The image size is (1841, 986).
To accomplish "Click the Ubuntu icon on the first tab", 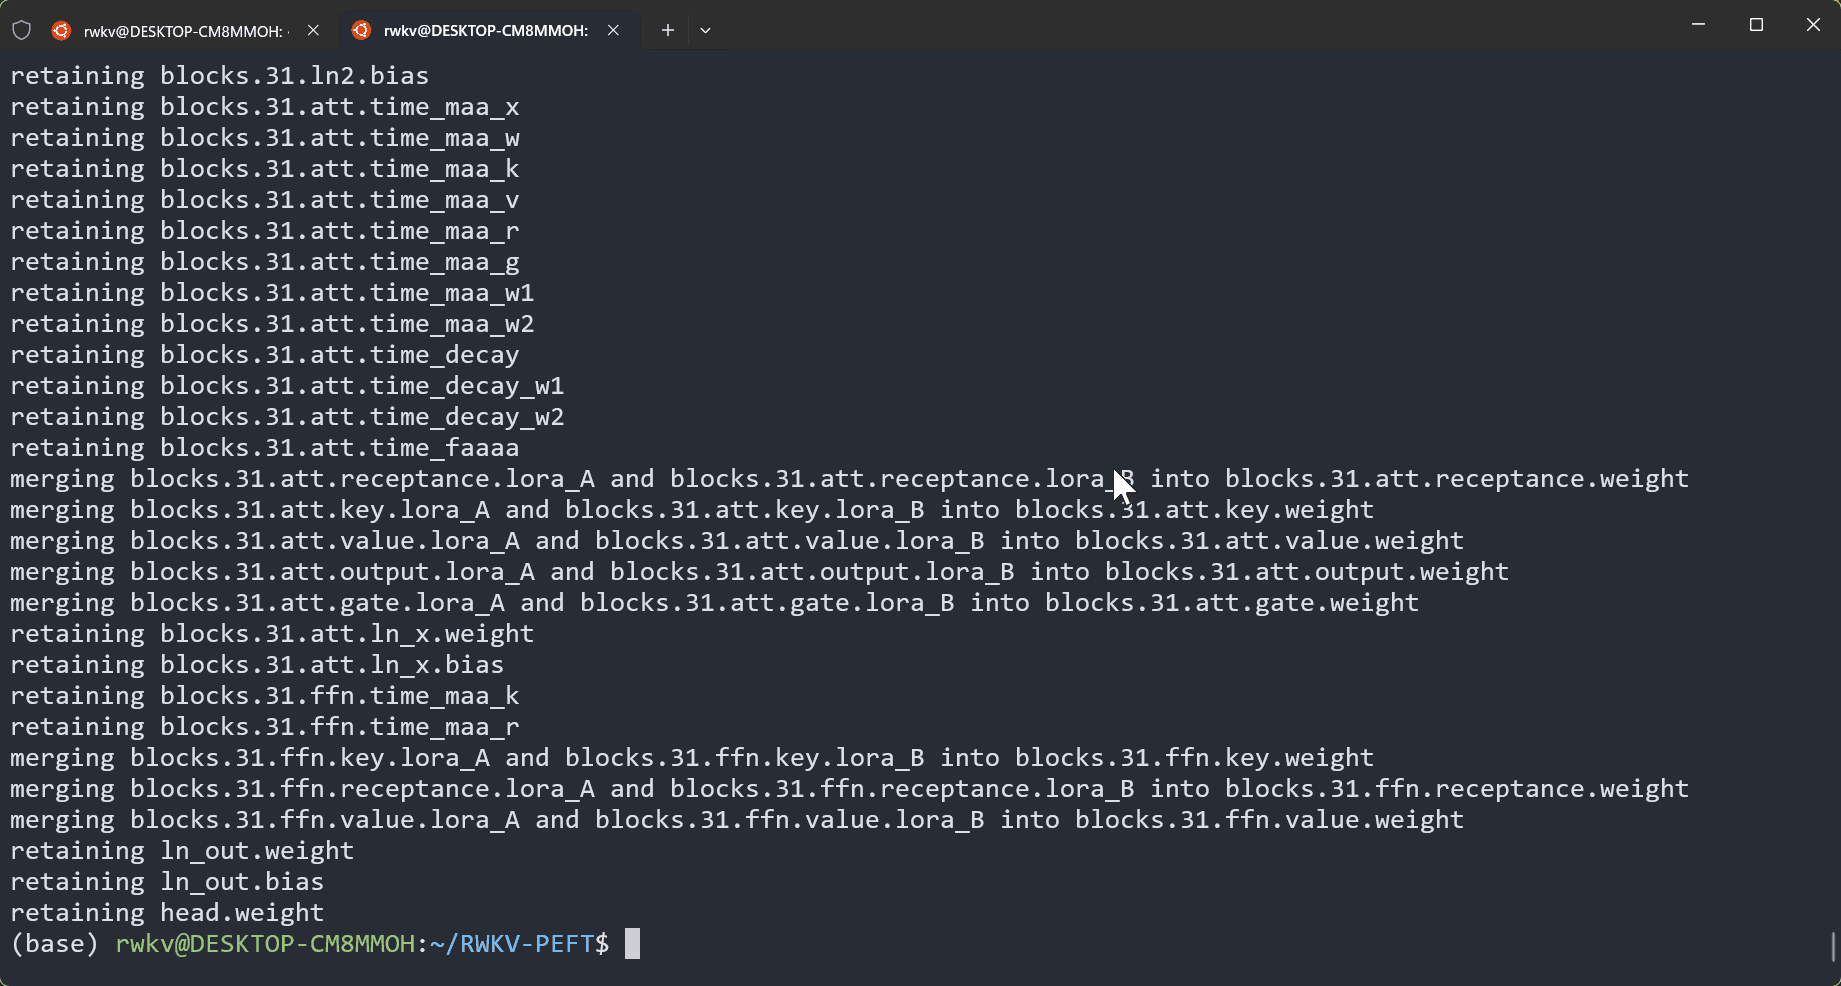I will click(61, 30).
